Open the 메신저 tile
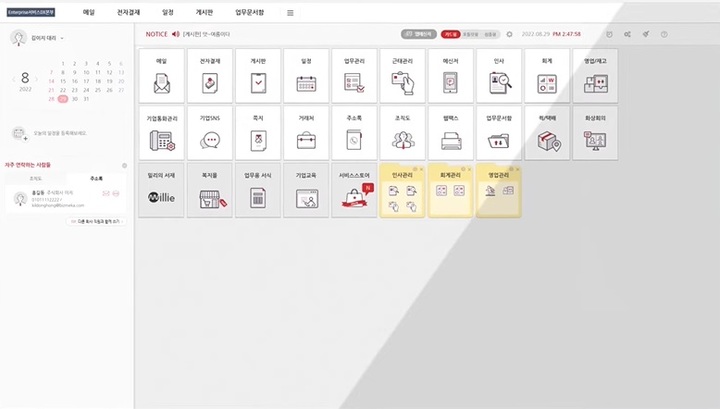Screen dimensions: 720x409 point(451,76)
